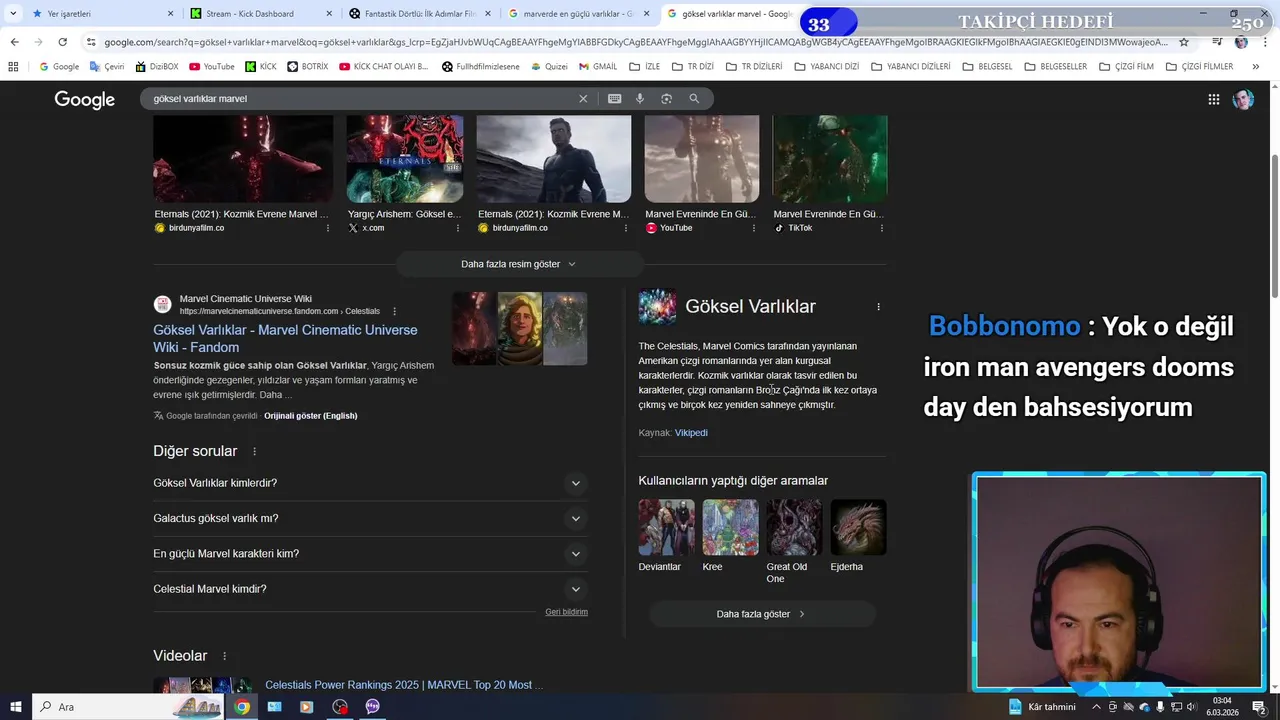Open three-dot menu for Göksel Varlıklar panel
This screenshot has width=1280, height=720.
878,307
